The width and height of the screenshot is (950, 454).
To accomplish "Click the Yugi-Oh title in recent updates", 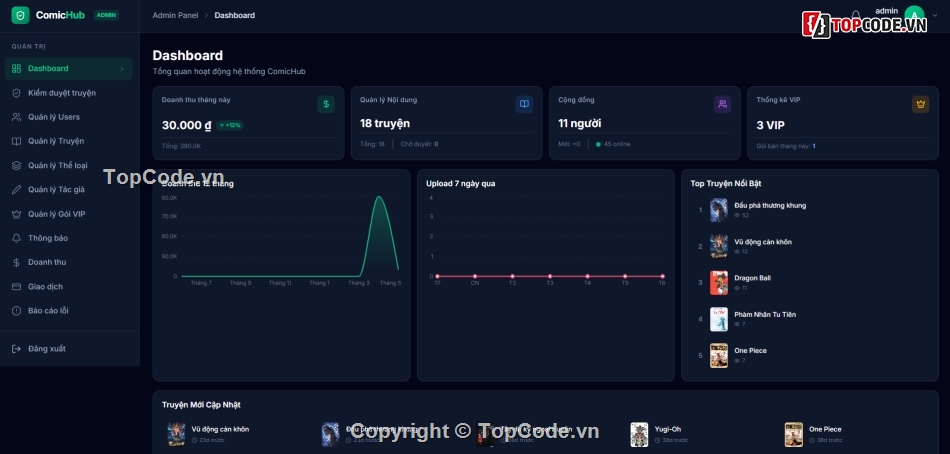I will 668,429.
